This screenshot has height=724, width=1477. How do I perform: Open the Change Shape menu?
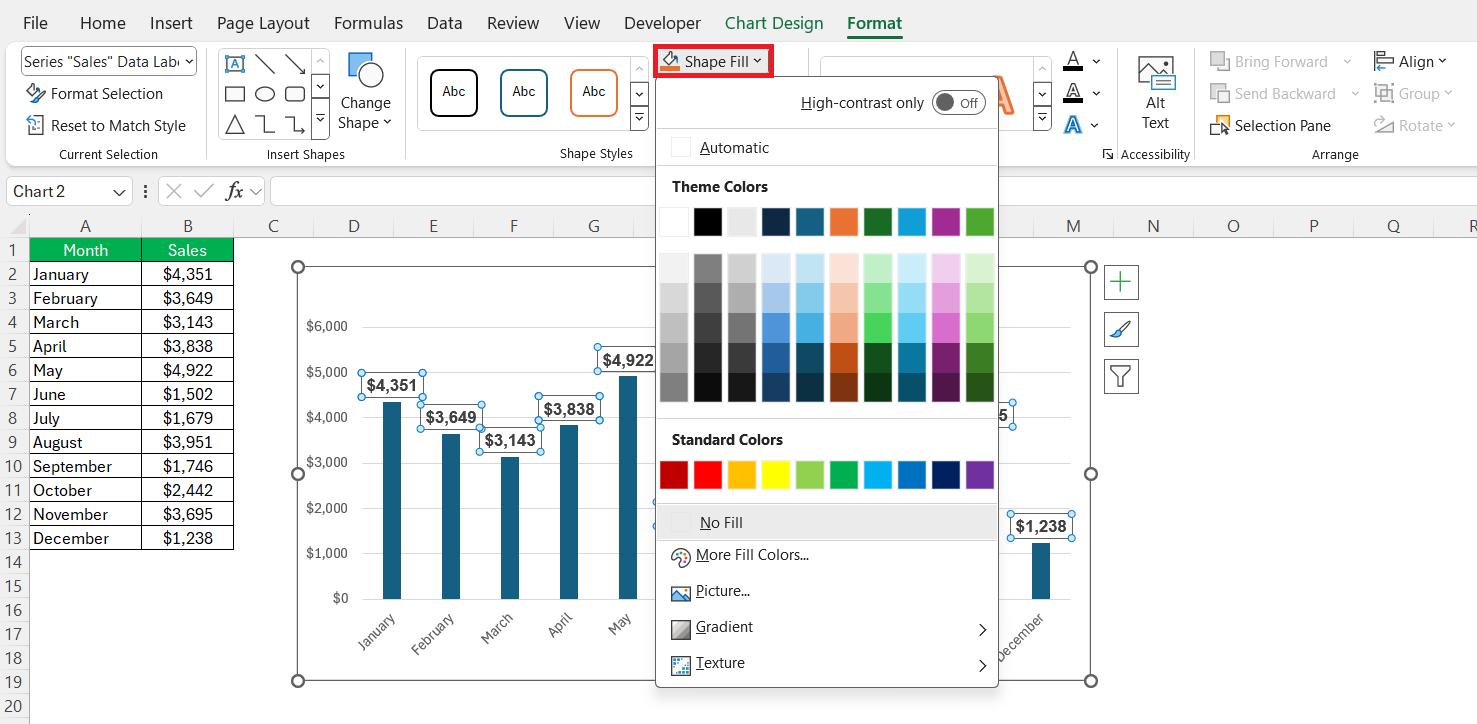coord(365,92)
